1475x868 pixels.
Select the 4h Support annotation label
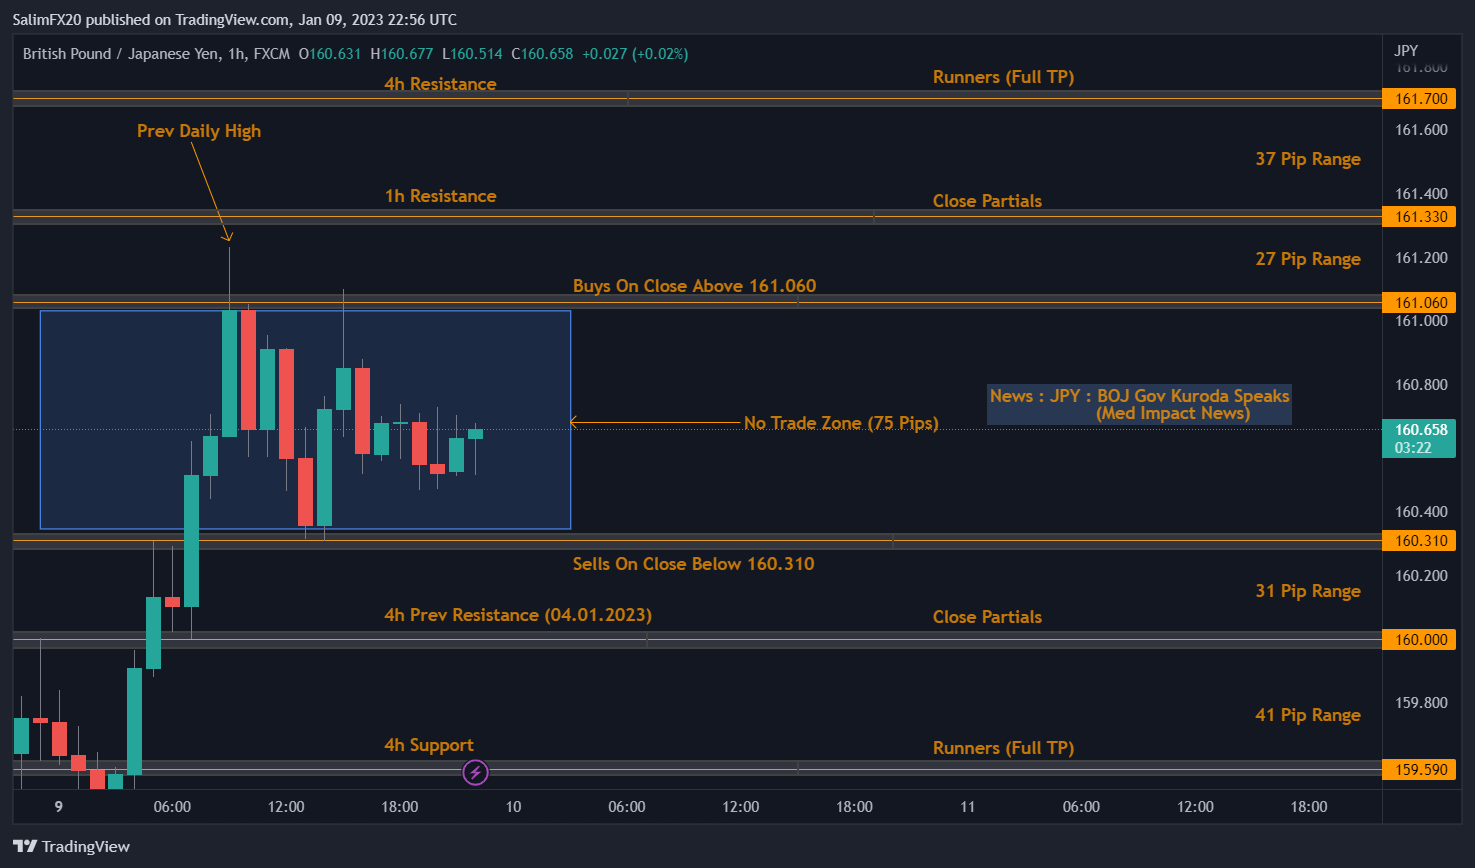tap(429, 745)
